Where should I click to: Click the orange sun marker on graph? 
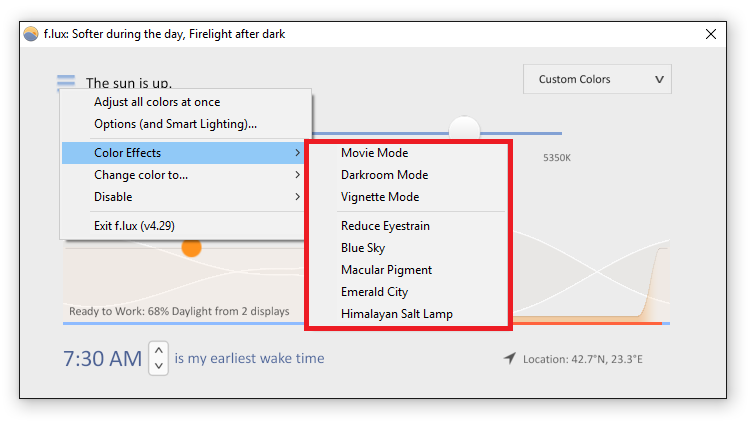(x=191, y=248)
